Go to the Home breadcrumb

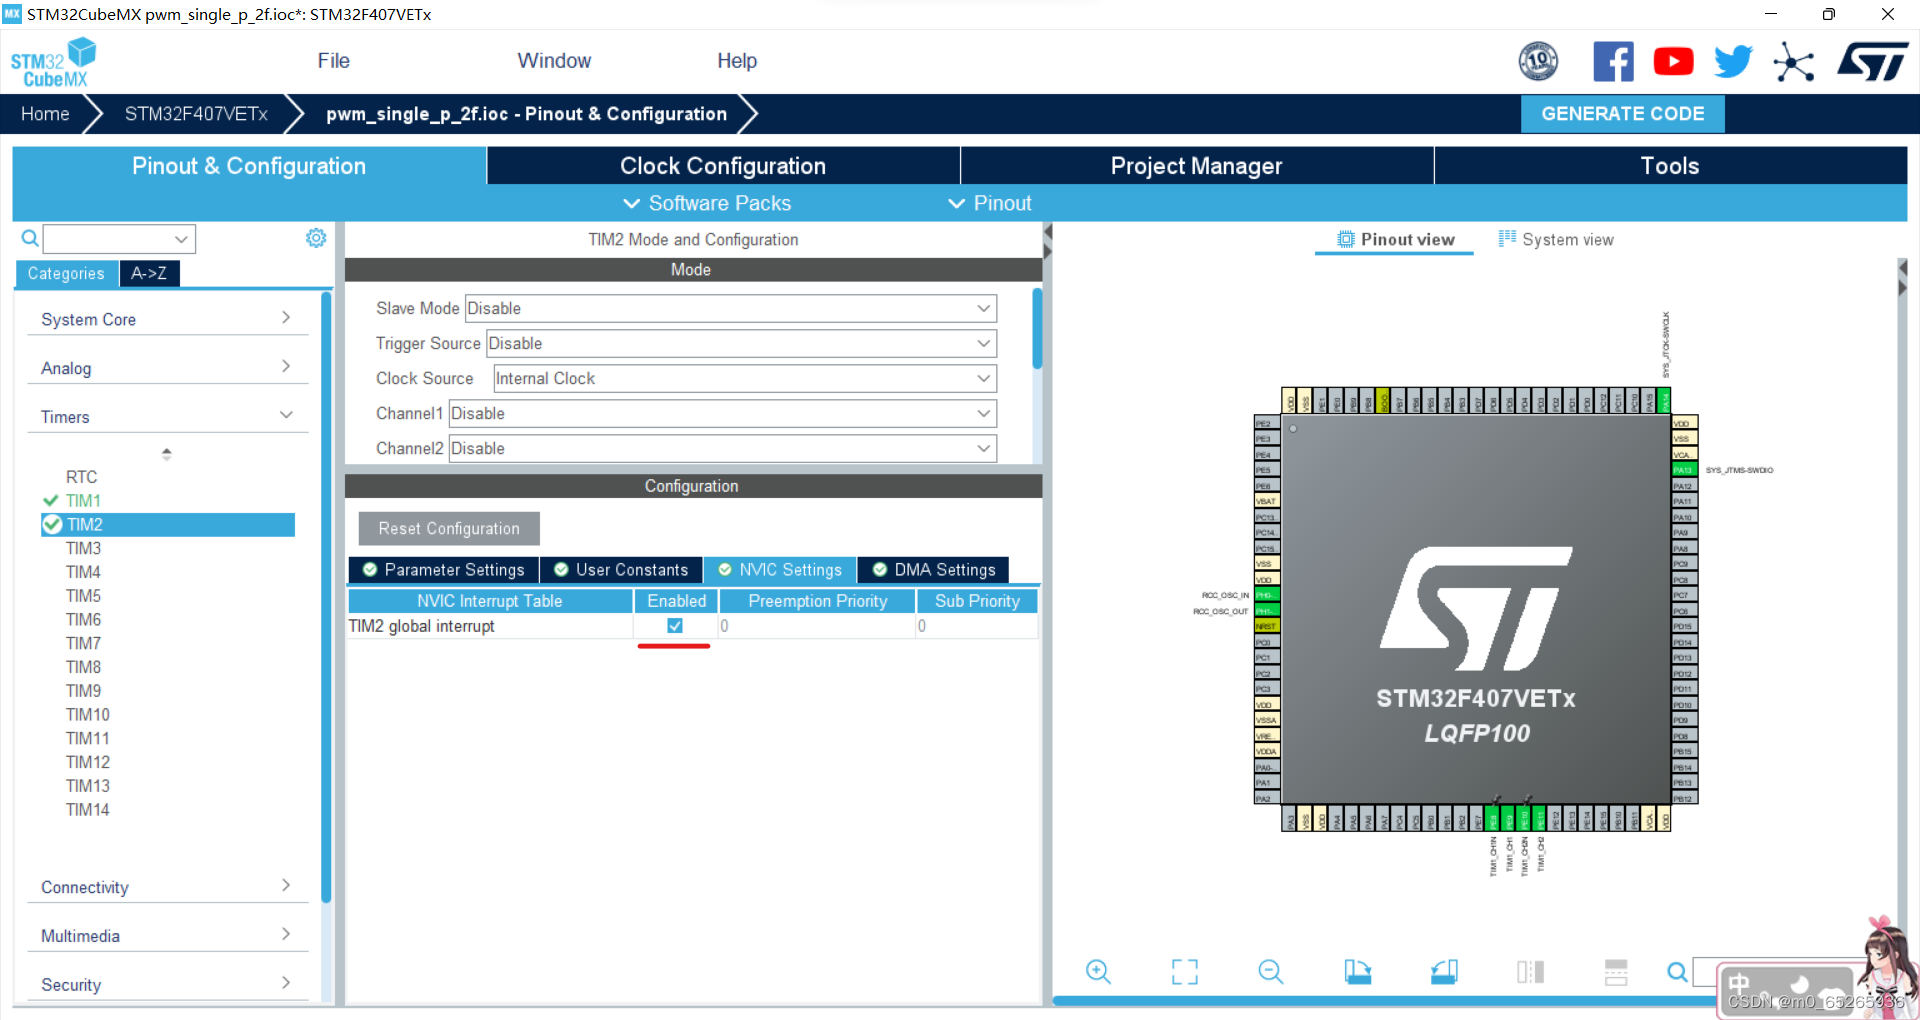(x=45, y=114)
